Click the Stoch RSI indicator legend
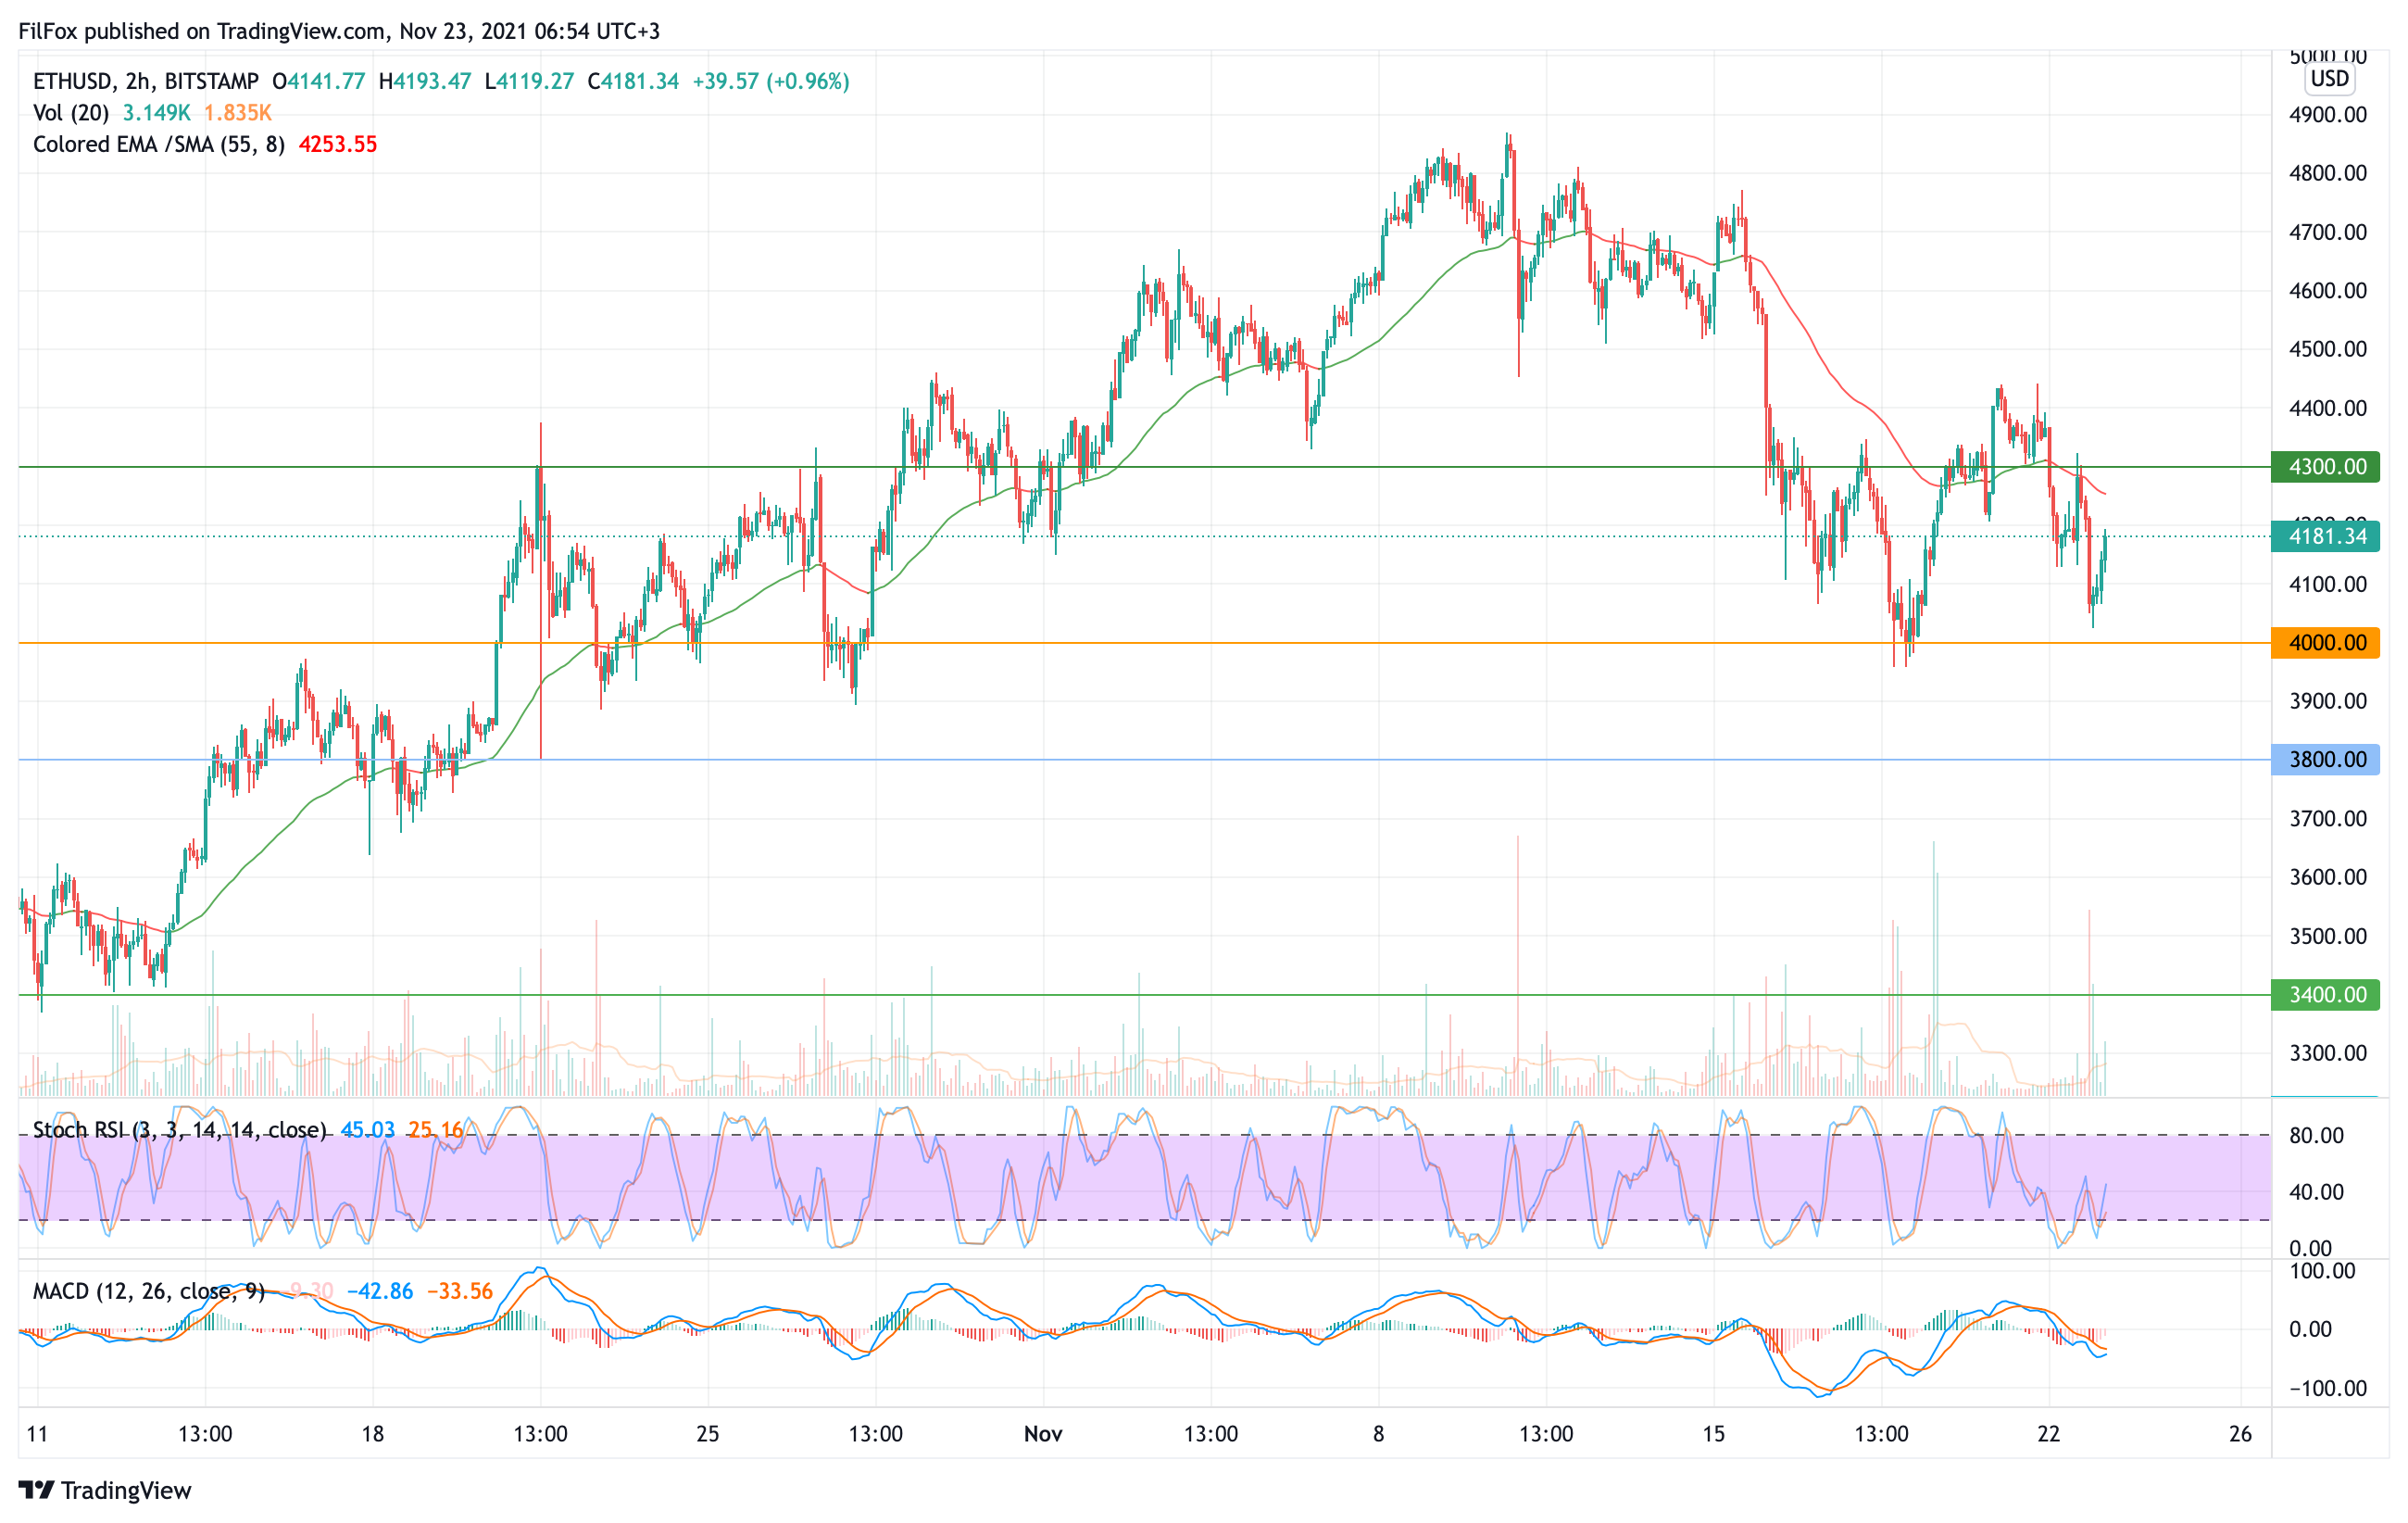This screenshot has width=2408, height=1523. click(180, 1130)
